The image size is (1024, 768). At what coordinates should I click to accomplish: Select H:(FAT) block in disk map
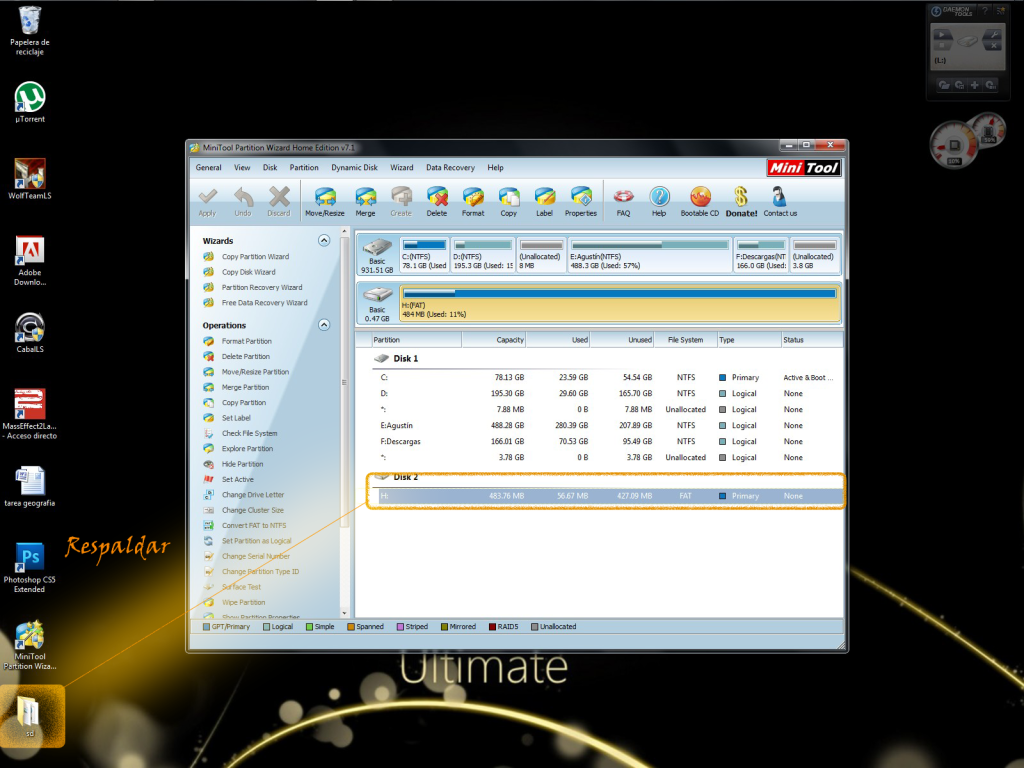[x=620, y=303]
